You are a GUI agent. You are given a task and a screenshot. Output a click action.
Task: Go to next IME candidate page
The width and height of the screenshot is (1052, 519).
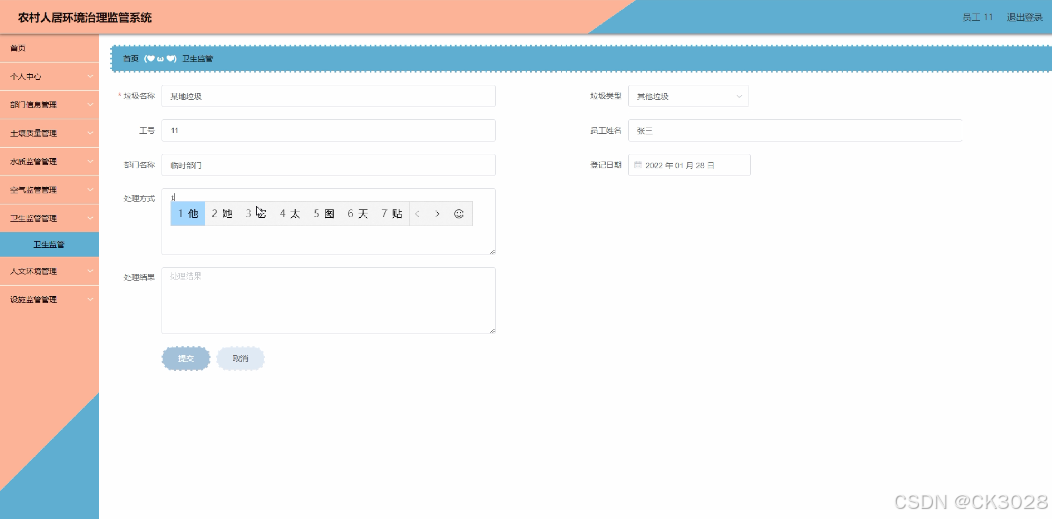437,214
